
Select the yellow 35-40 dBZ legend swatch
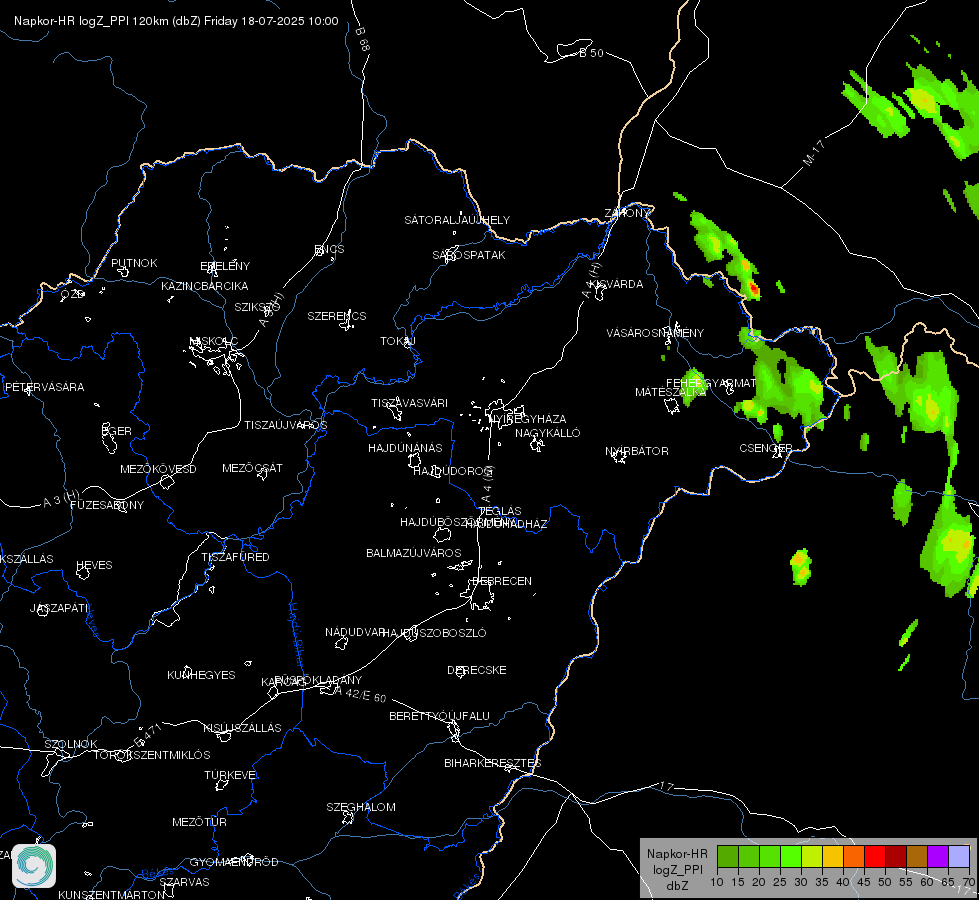point(833,857)
